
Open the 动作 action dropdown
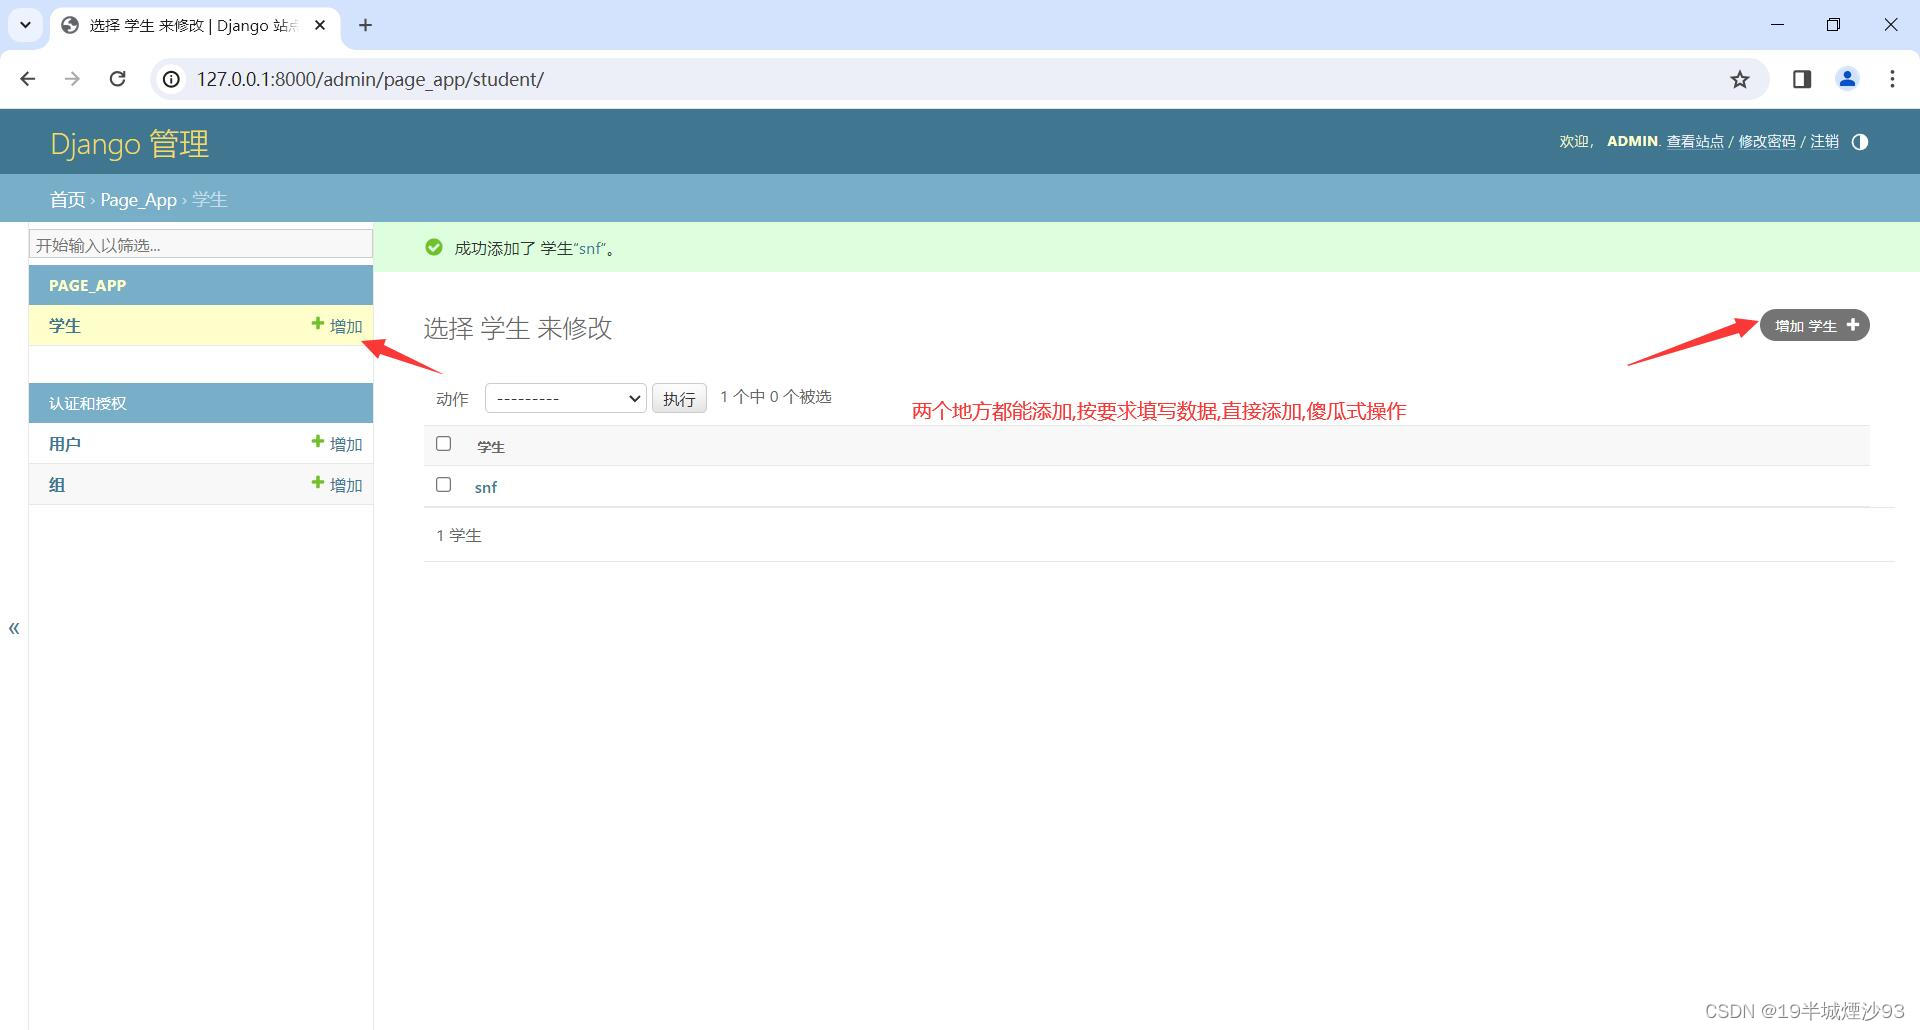[566, 398]
